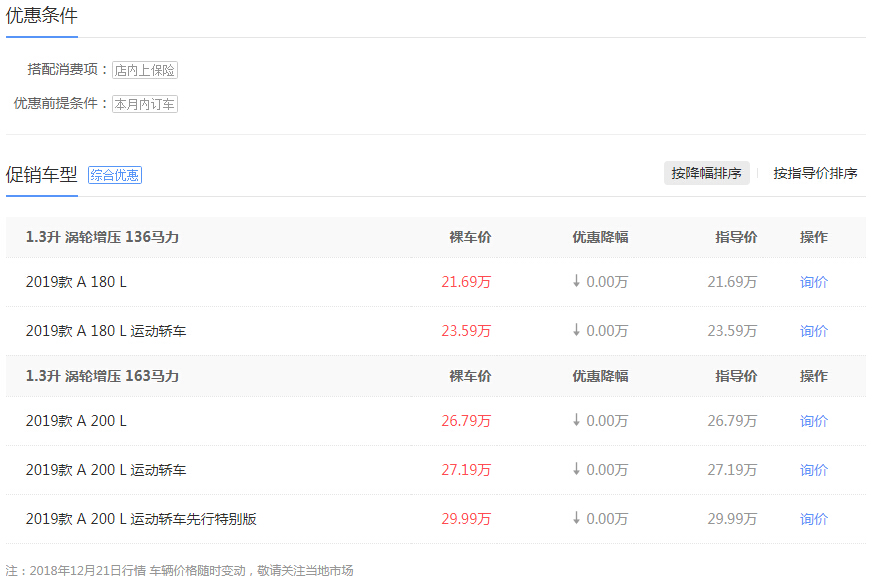Image resolution: width=879 pixels, height=586 pixels.
Task: Click 询价 in the 27.19万 row
Action: pyautogui.click(x=813, y=470)
